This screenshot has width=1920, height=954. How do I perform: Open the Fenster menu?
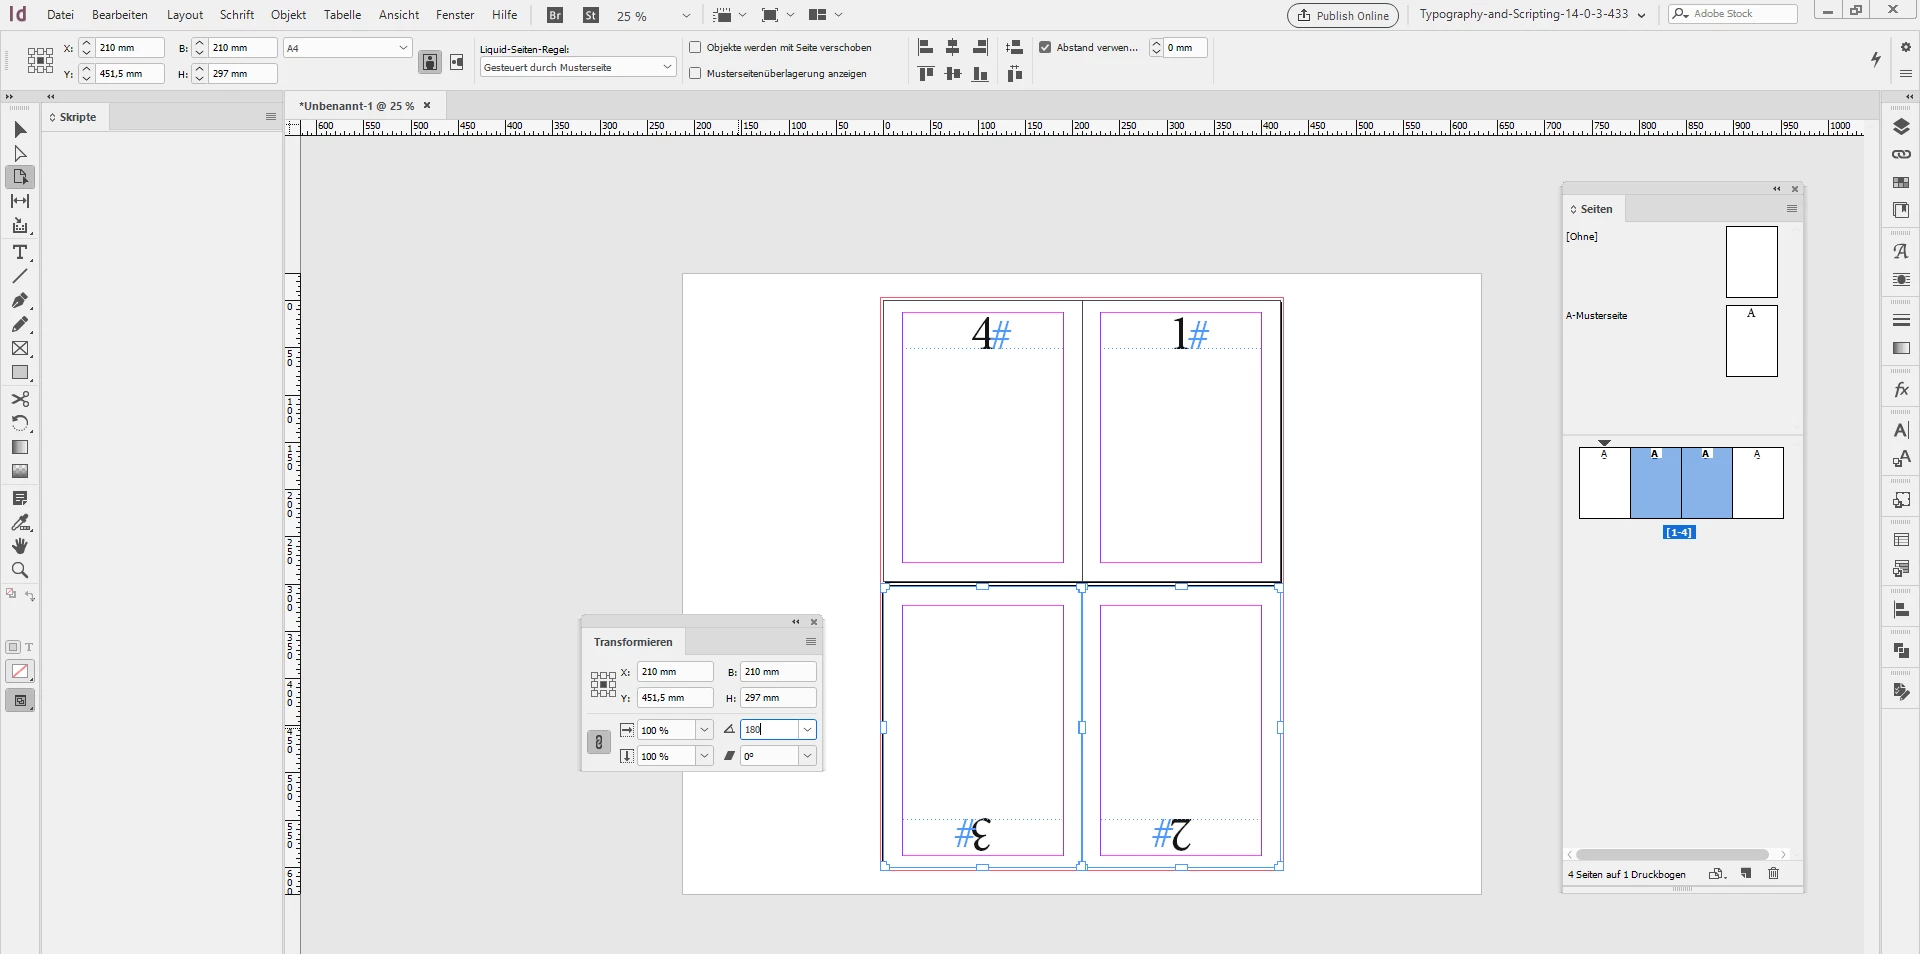[x=455, y=15]
